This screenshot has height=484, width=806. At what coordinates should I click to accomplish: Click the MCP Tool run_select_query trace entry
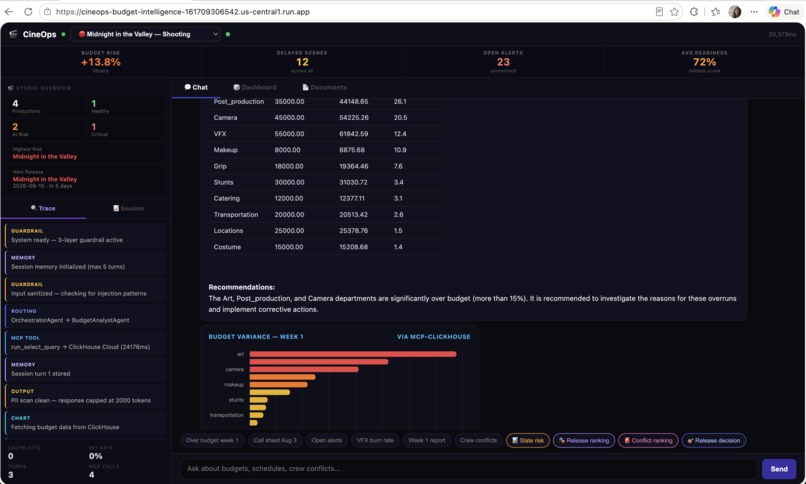(86, 342)
